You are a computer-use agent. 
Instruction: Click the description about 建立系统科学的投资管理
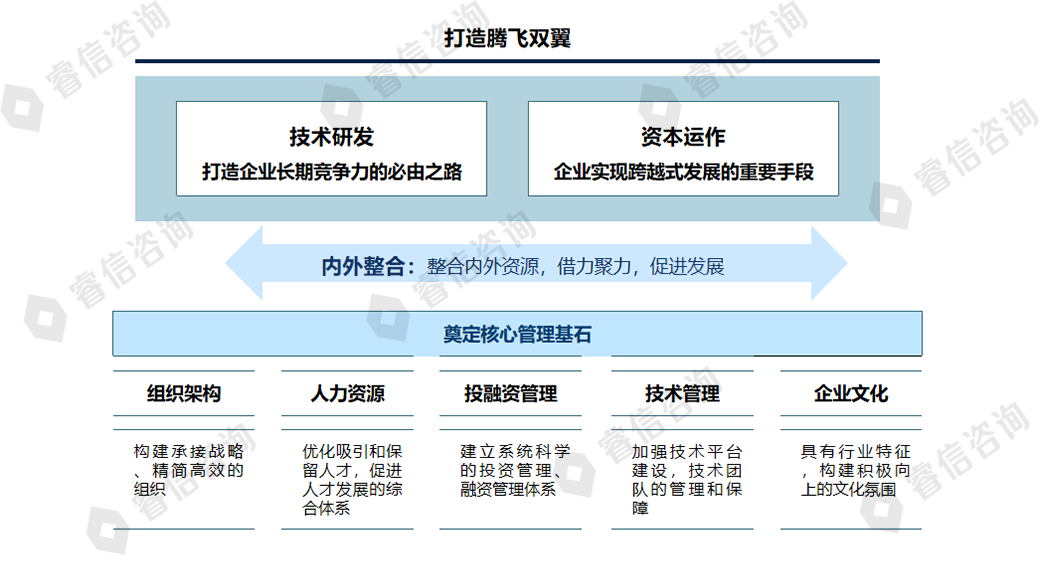coord(515,470)
